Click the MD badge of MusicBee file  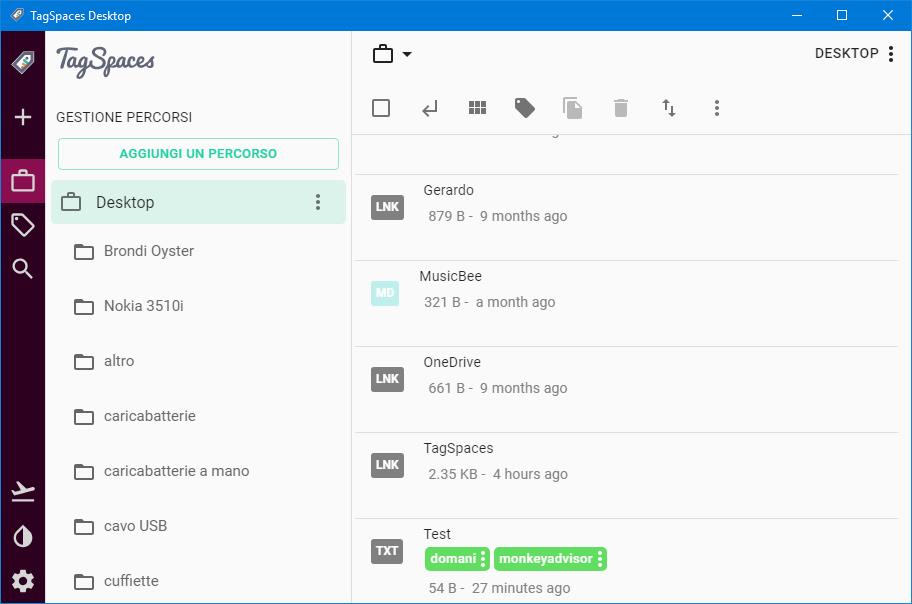click(x=385, y=293)
